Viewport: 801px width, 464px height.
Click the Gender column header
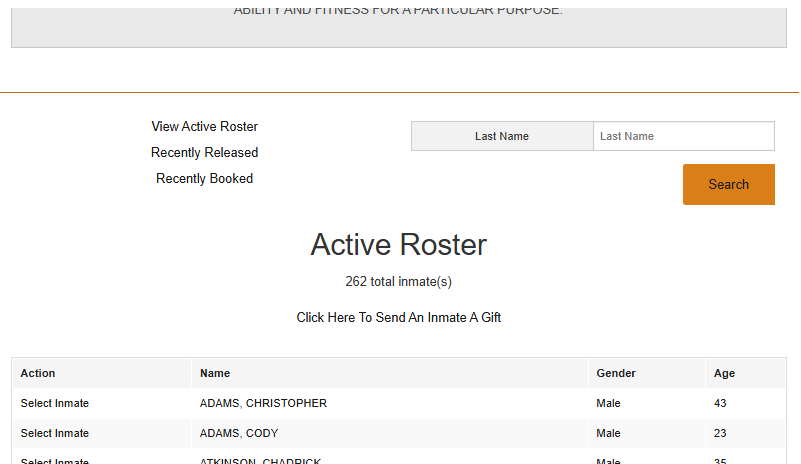coord(616,373)
